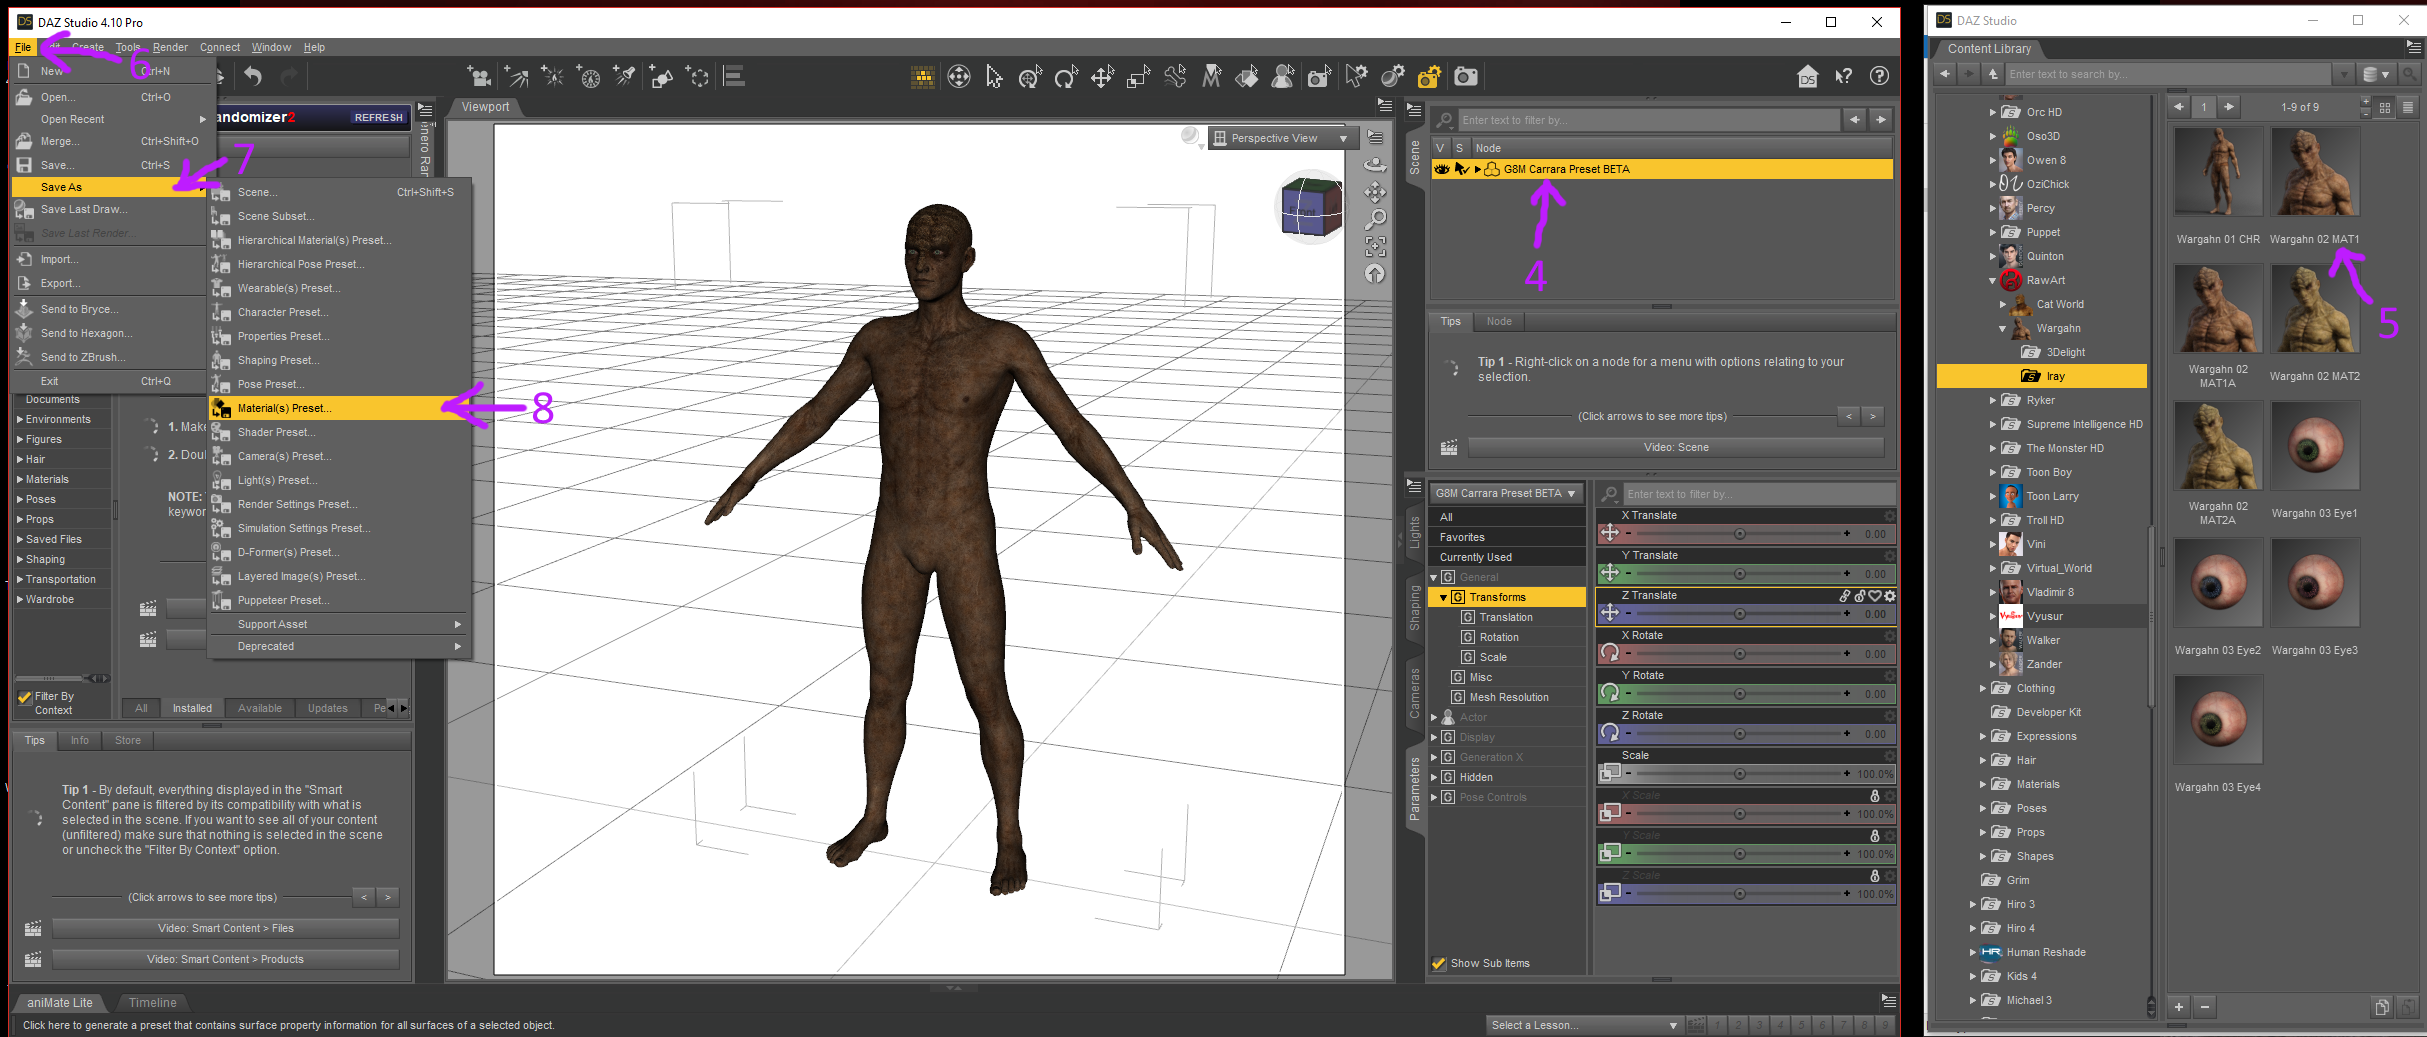Uncheck the Show Sub Items checkbox
This screenshot has height=1037, width=2427.
click(x=1439, y=963)
